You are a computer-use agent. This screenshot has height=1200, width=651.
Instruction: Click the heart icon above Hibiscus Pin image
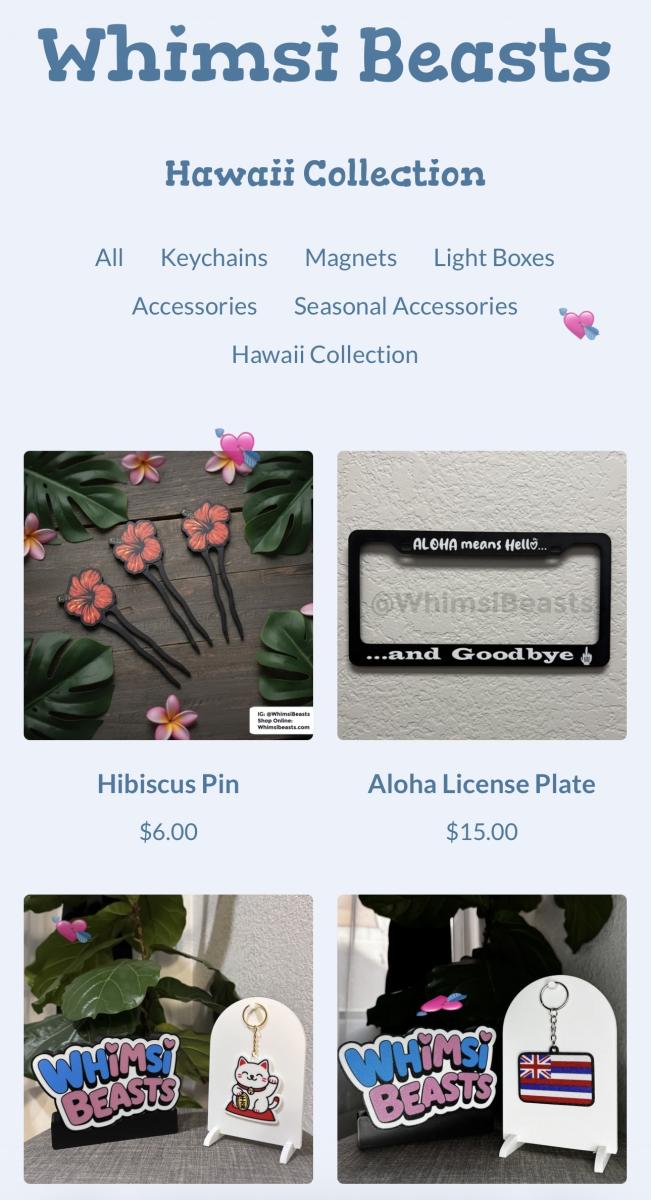[x=236, y=447]
